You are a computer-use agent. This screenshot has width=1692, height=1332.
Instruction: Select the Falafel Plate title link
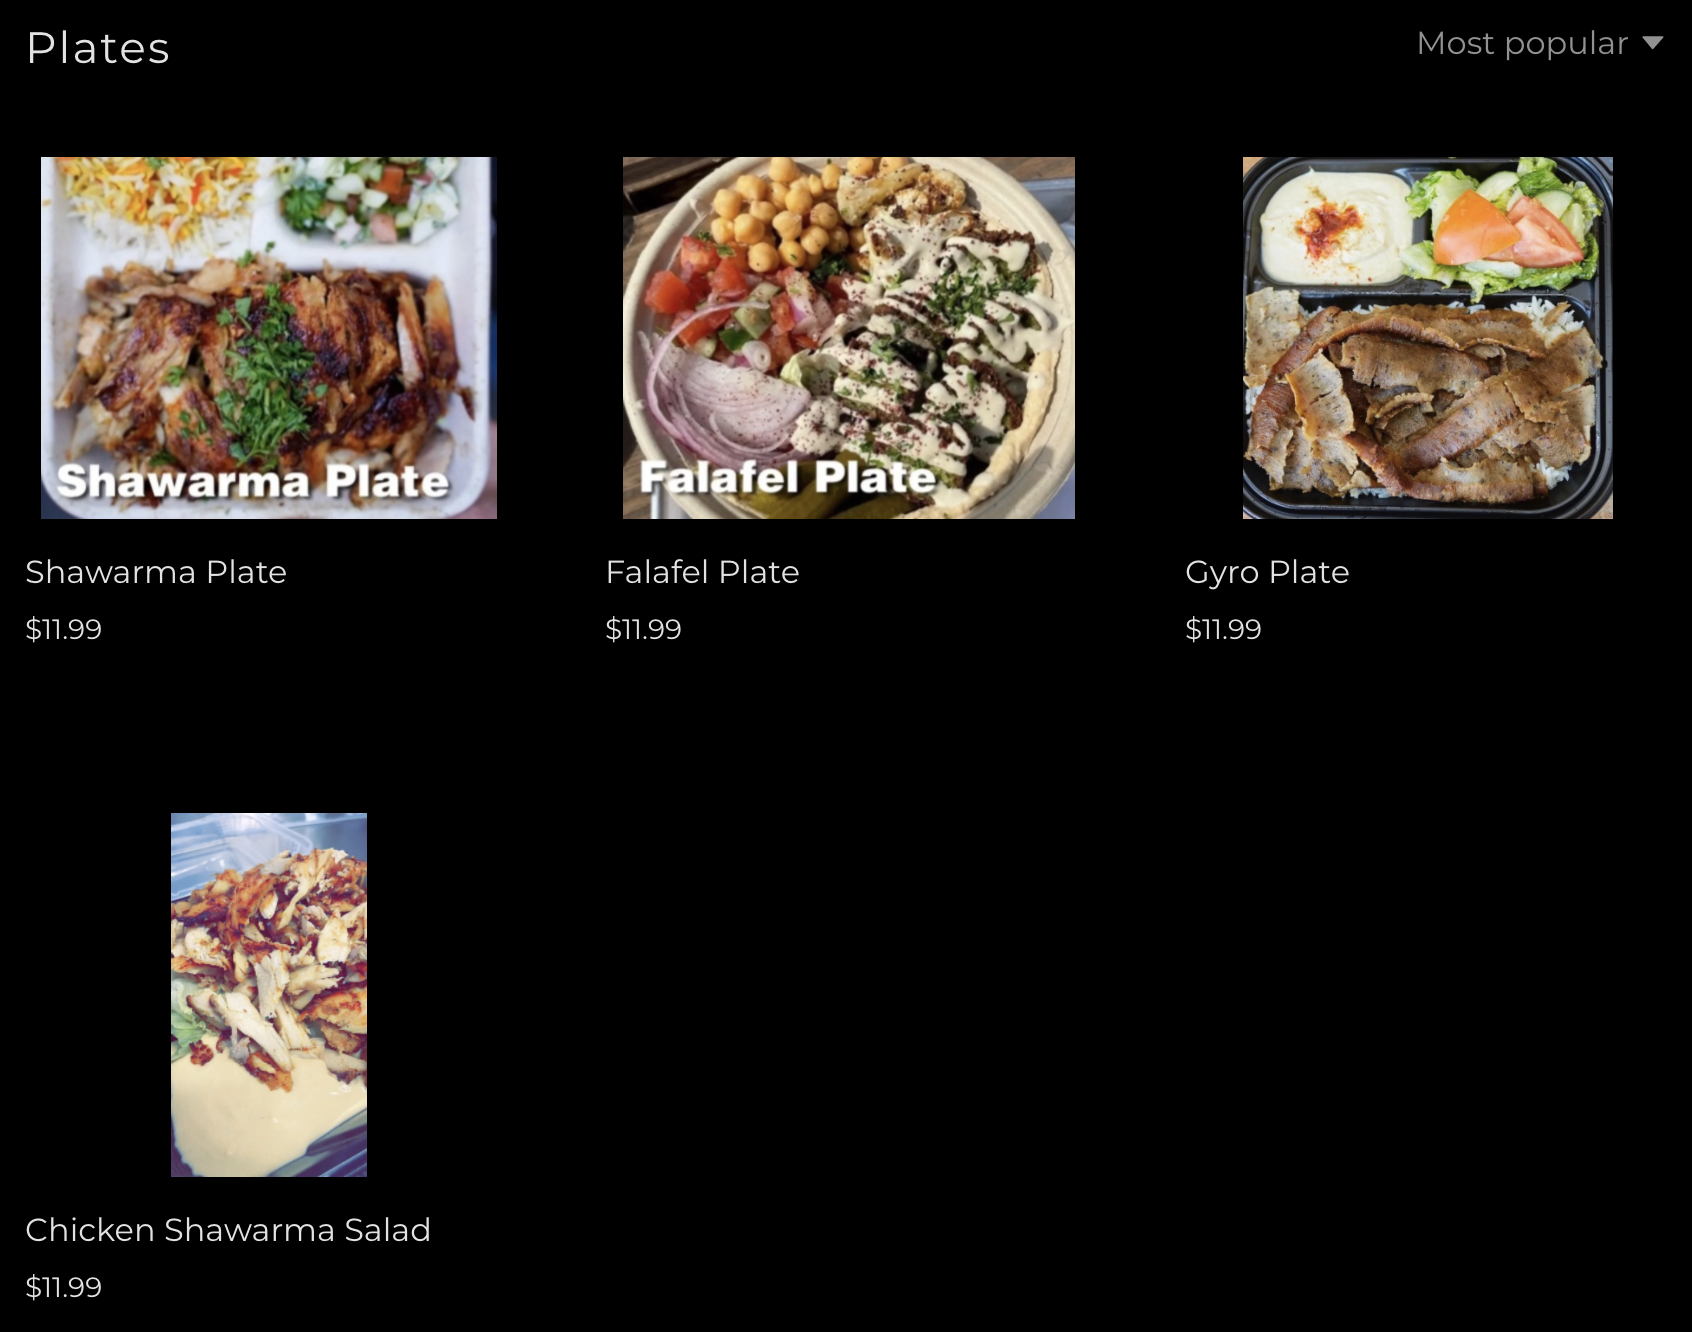tap(702, 572)
